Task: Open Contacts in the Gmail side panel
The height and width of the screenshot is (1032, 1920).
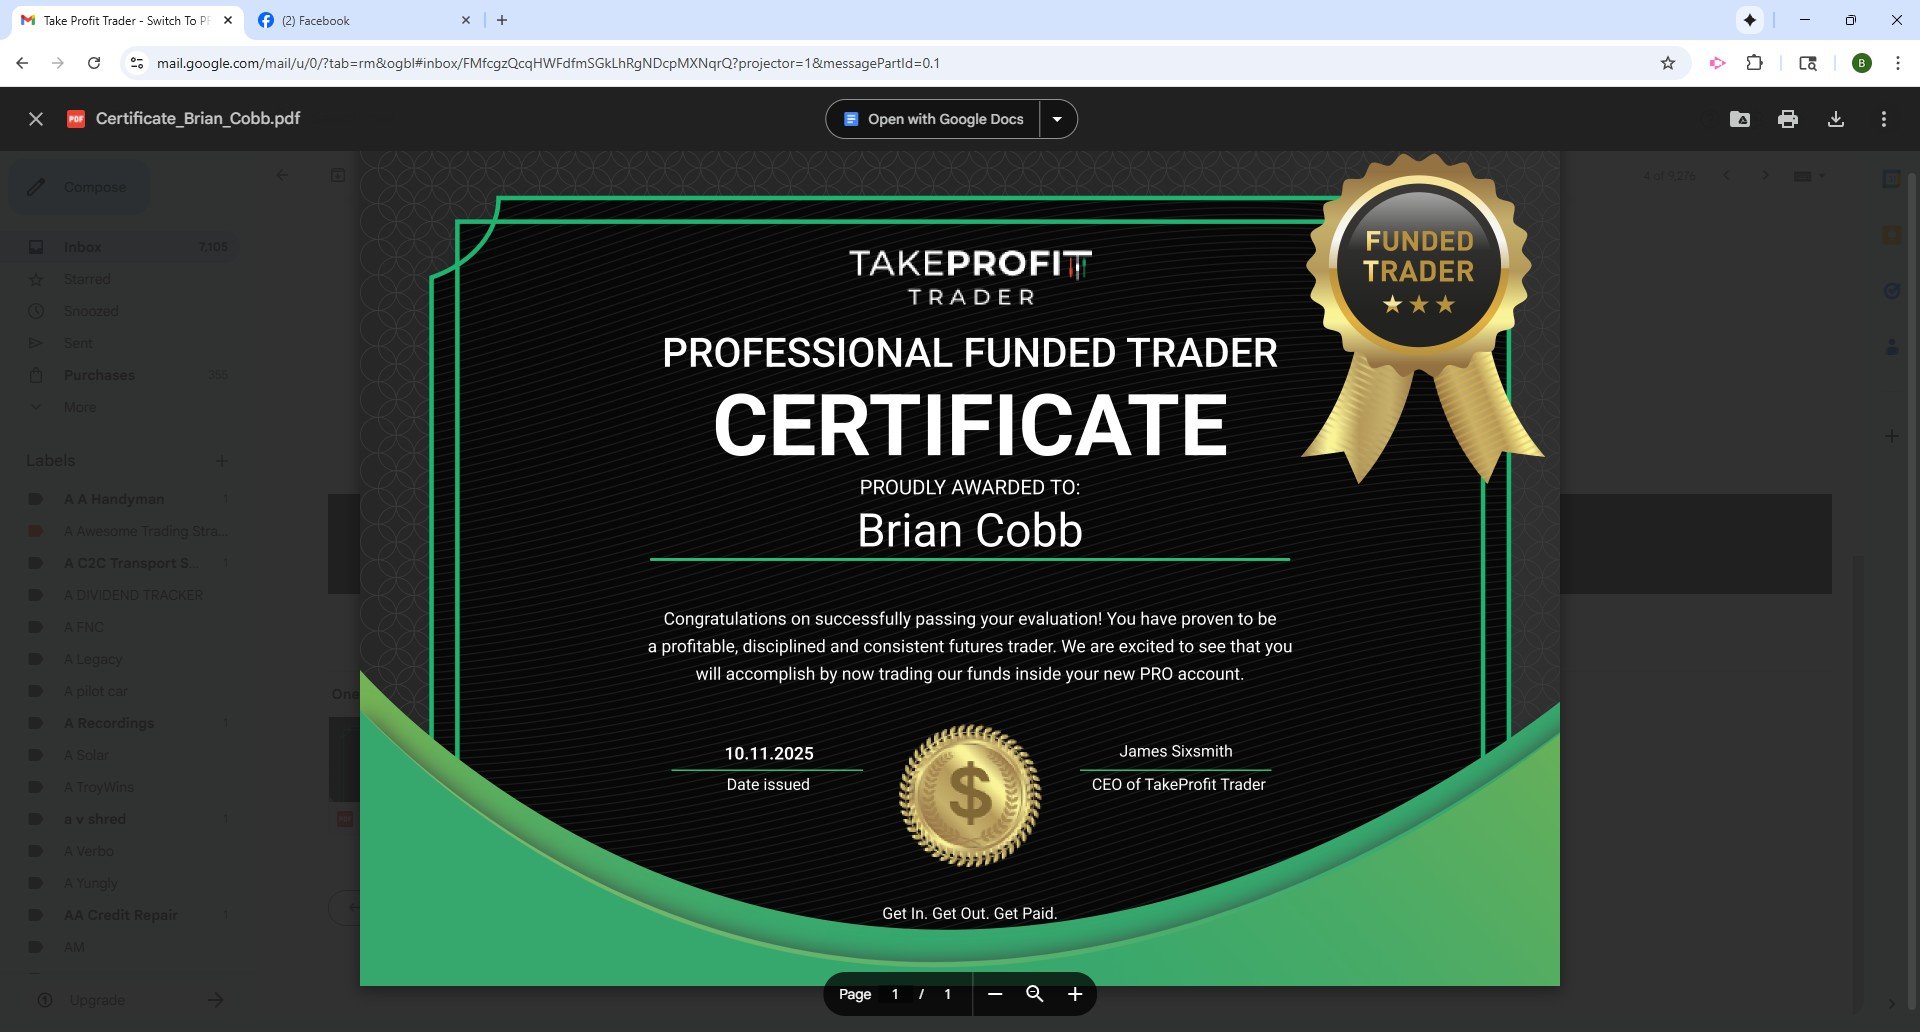Action: [x=1891, y=347]
